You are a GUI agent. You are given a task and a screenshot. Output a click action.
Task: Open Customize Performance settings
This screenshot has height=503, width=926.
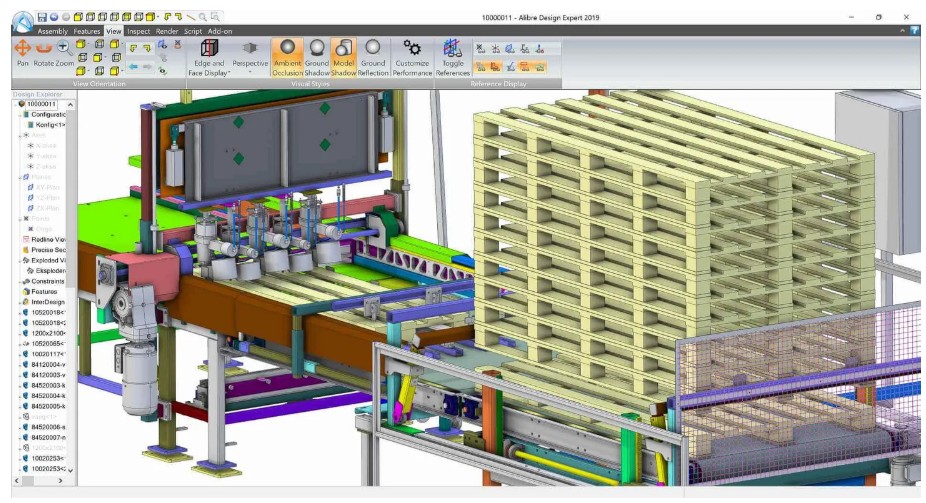[x=411, y=54]
